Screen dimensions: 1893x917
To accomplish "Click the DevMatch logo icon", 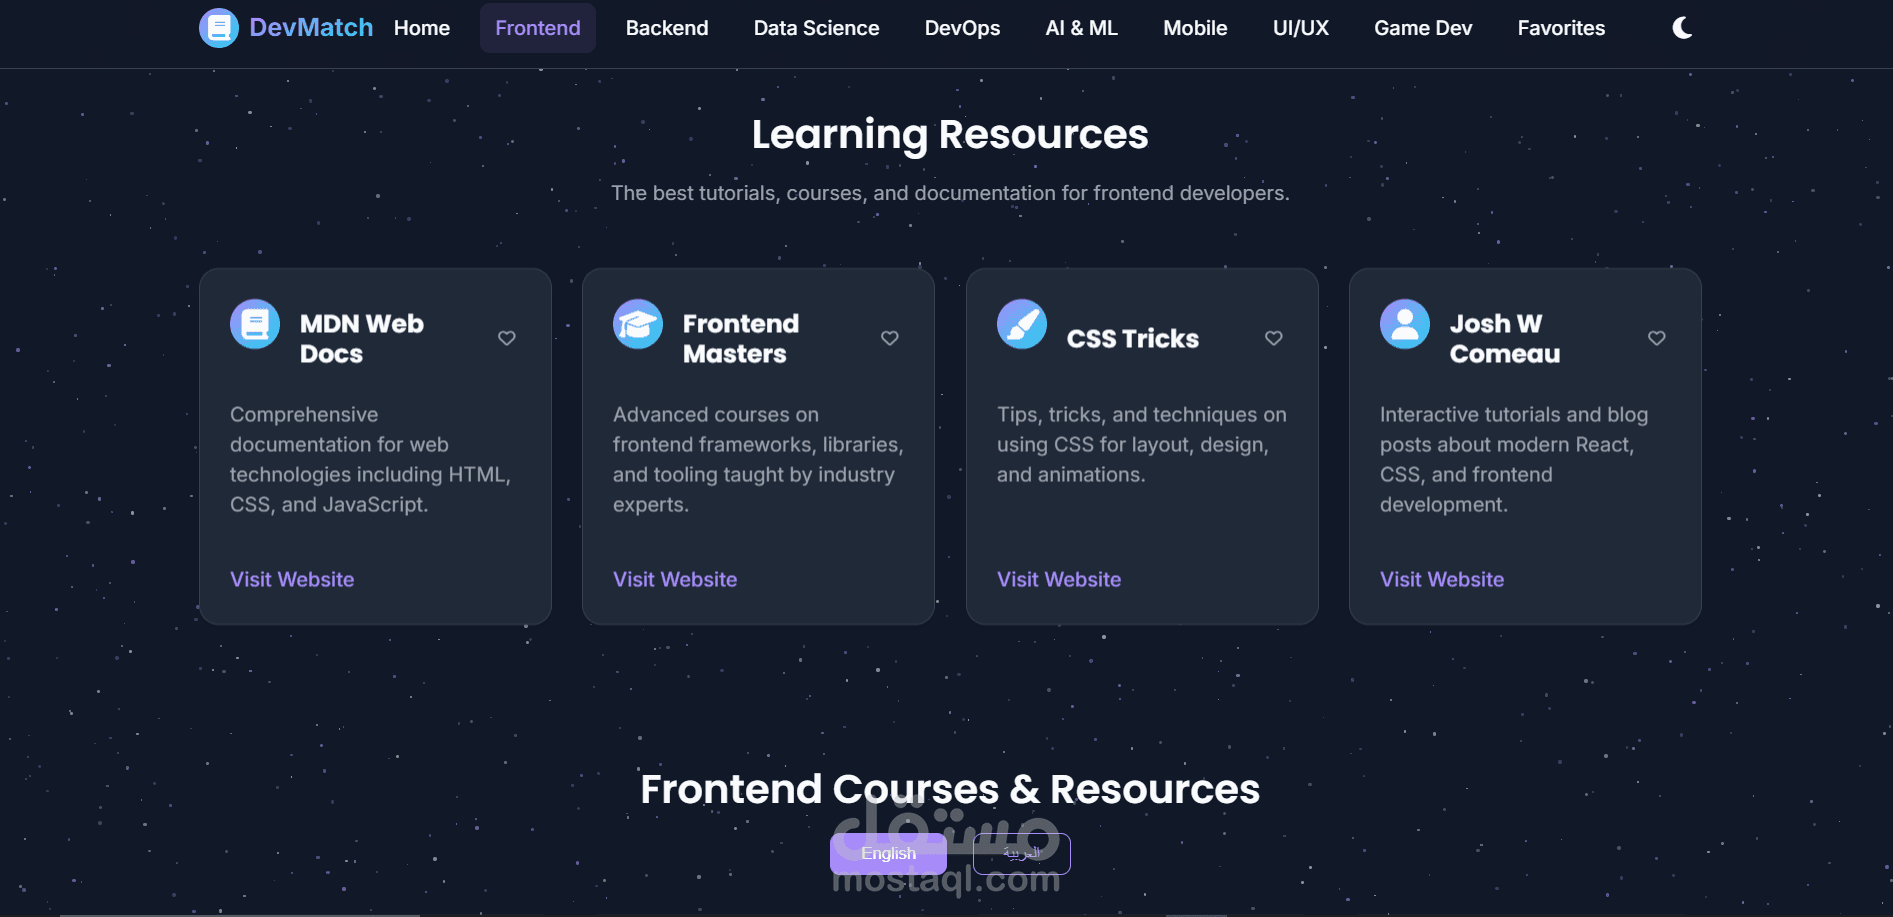I will tap(219, 28).
